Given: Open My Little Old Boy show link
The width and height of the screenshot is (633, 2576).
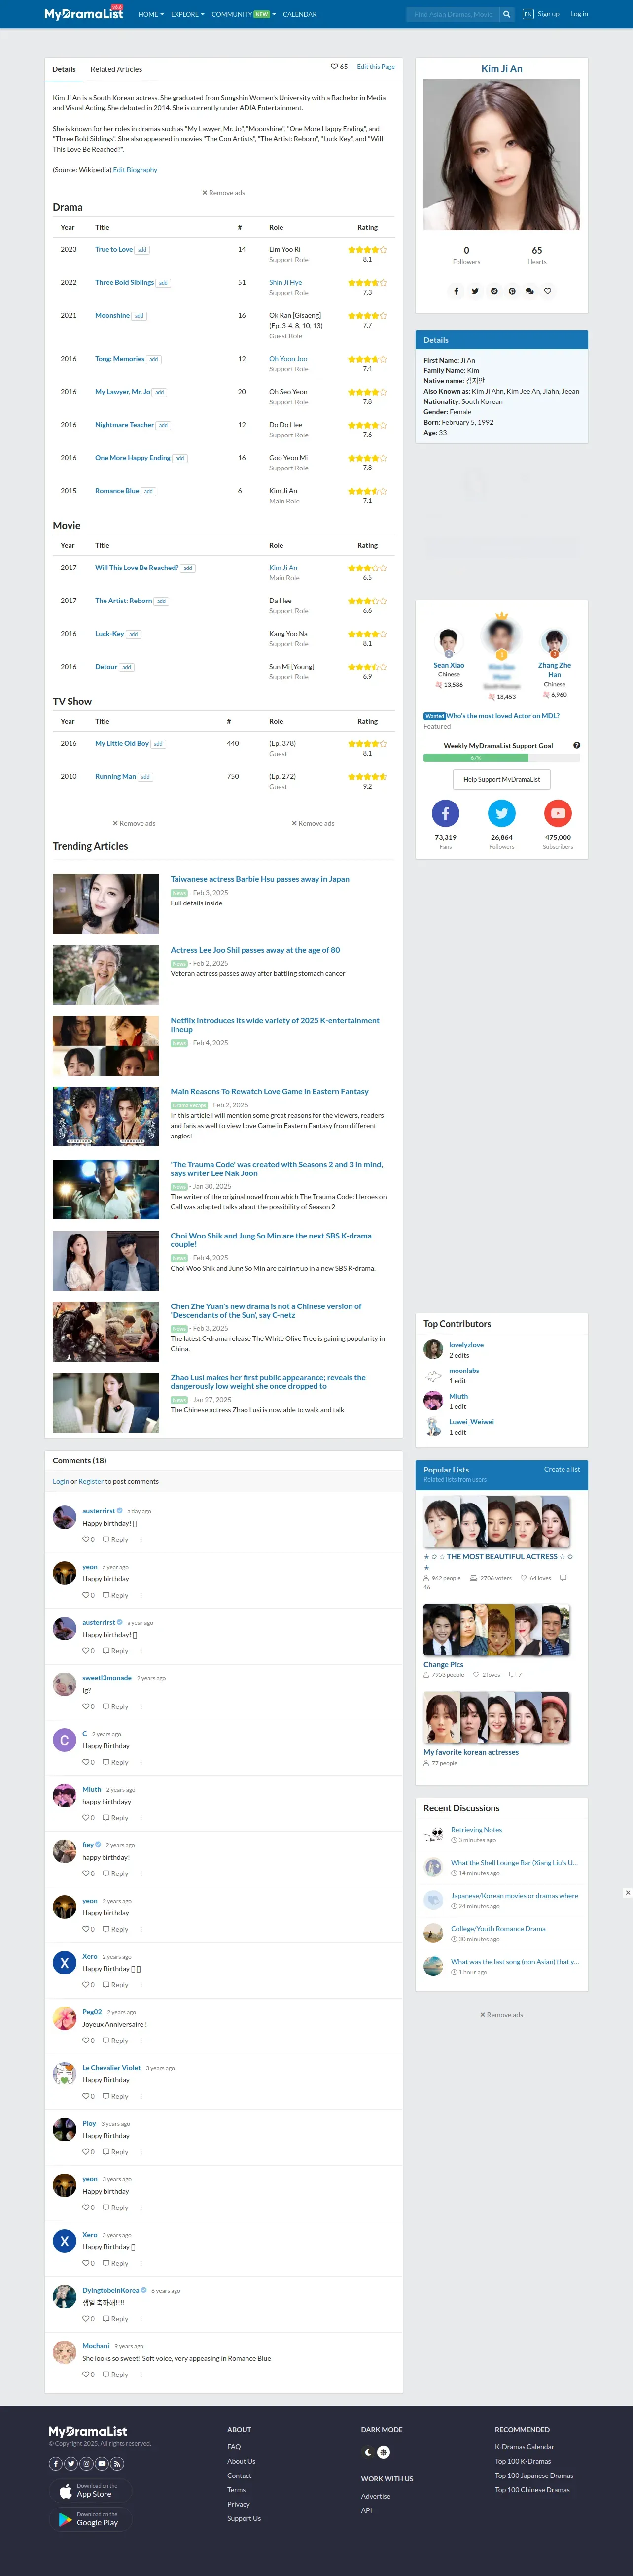Looking at the screenshot, I should point(122,743).
